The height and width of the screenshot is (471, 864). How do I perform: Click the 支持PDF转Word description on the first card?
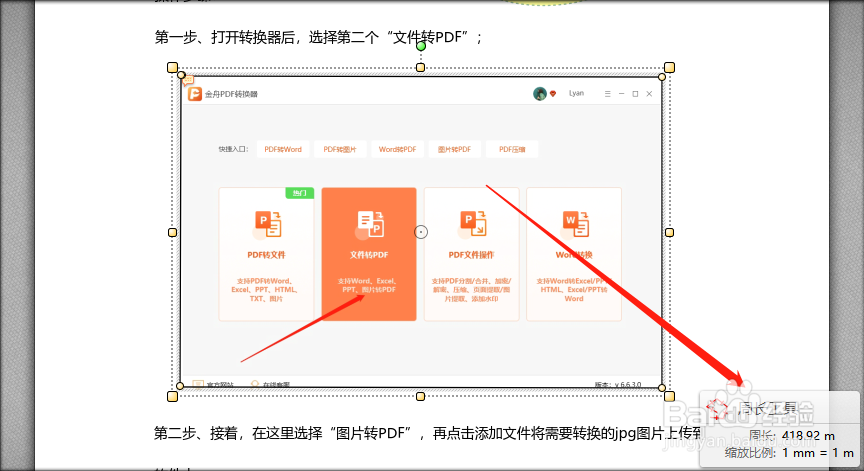pos(266,290)
